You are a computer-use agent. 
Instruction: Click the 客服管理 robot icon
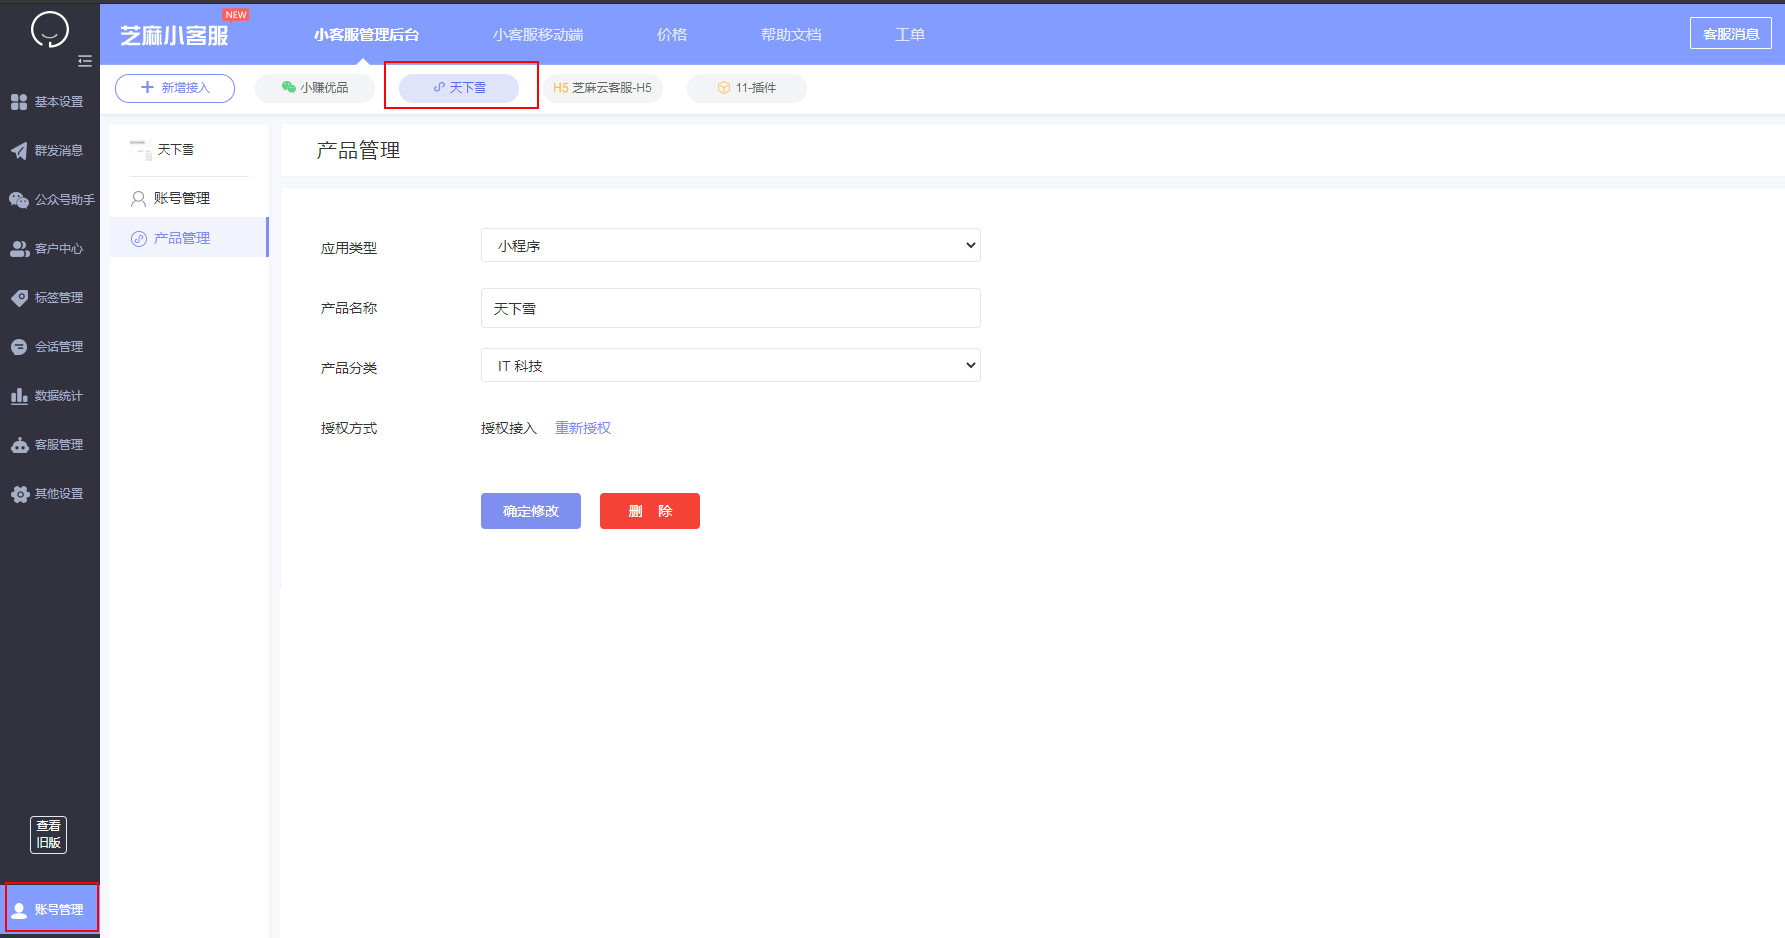coord(19,445)
